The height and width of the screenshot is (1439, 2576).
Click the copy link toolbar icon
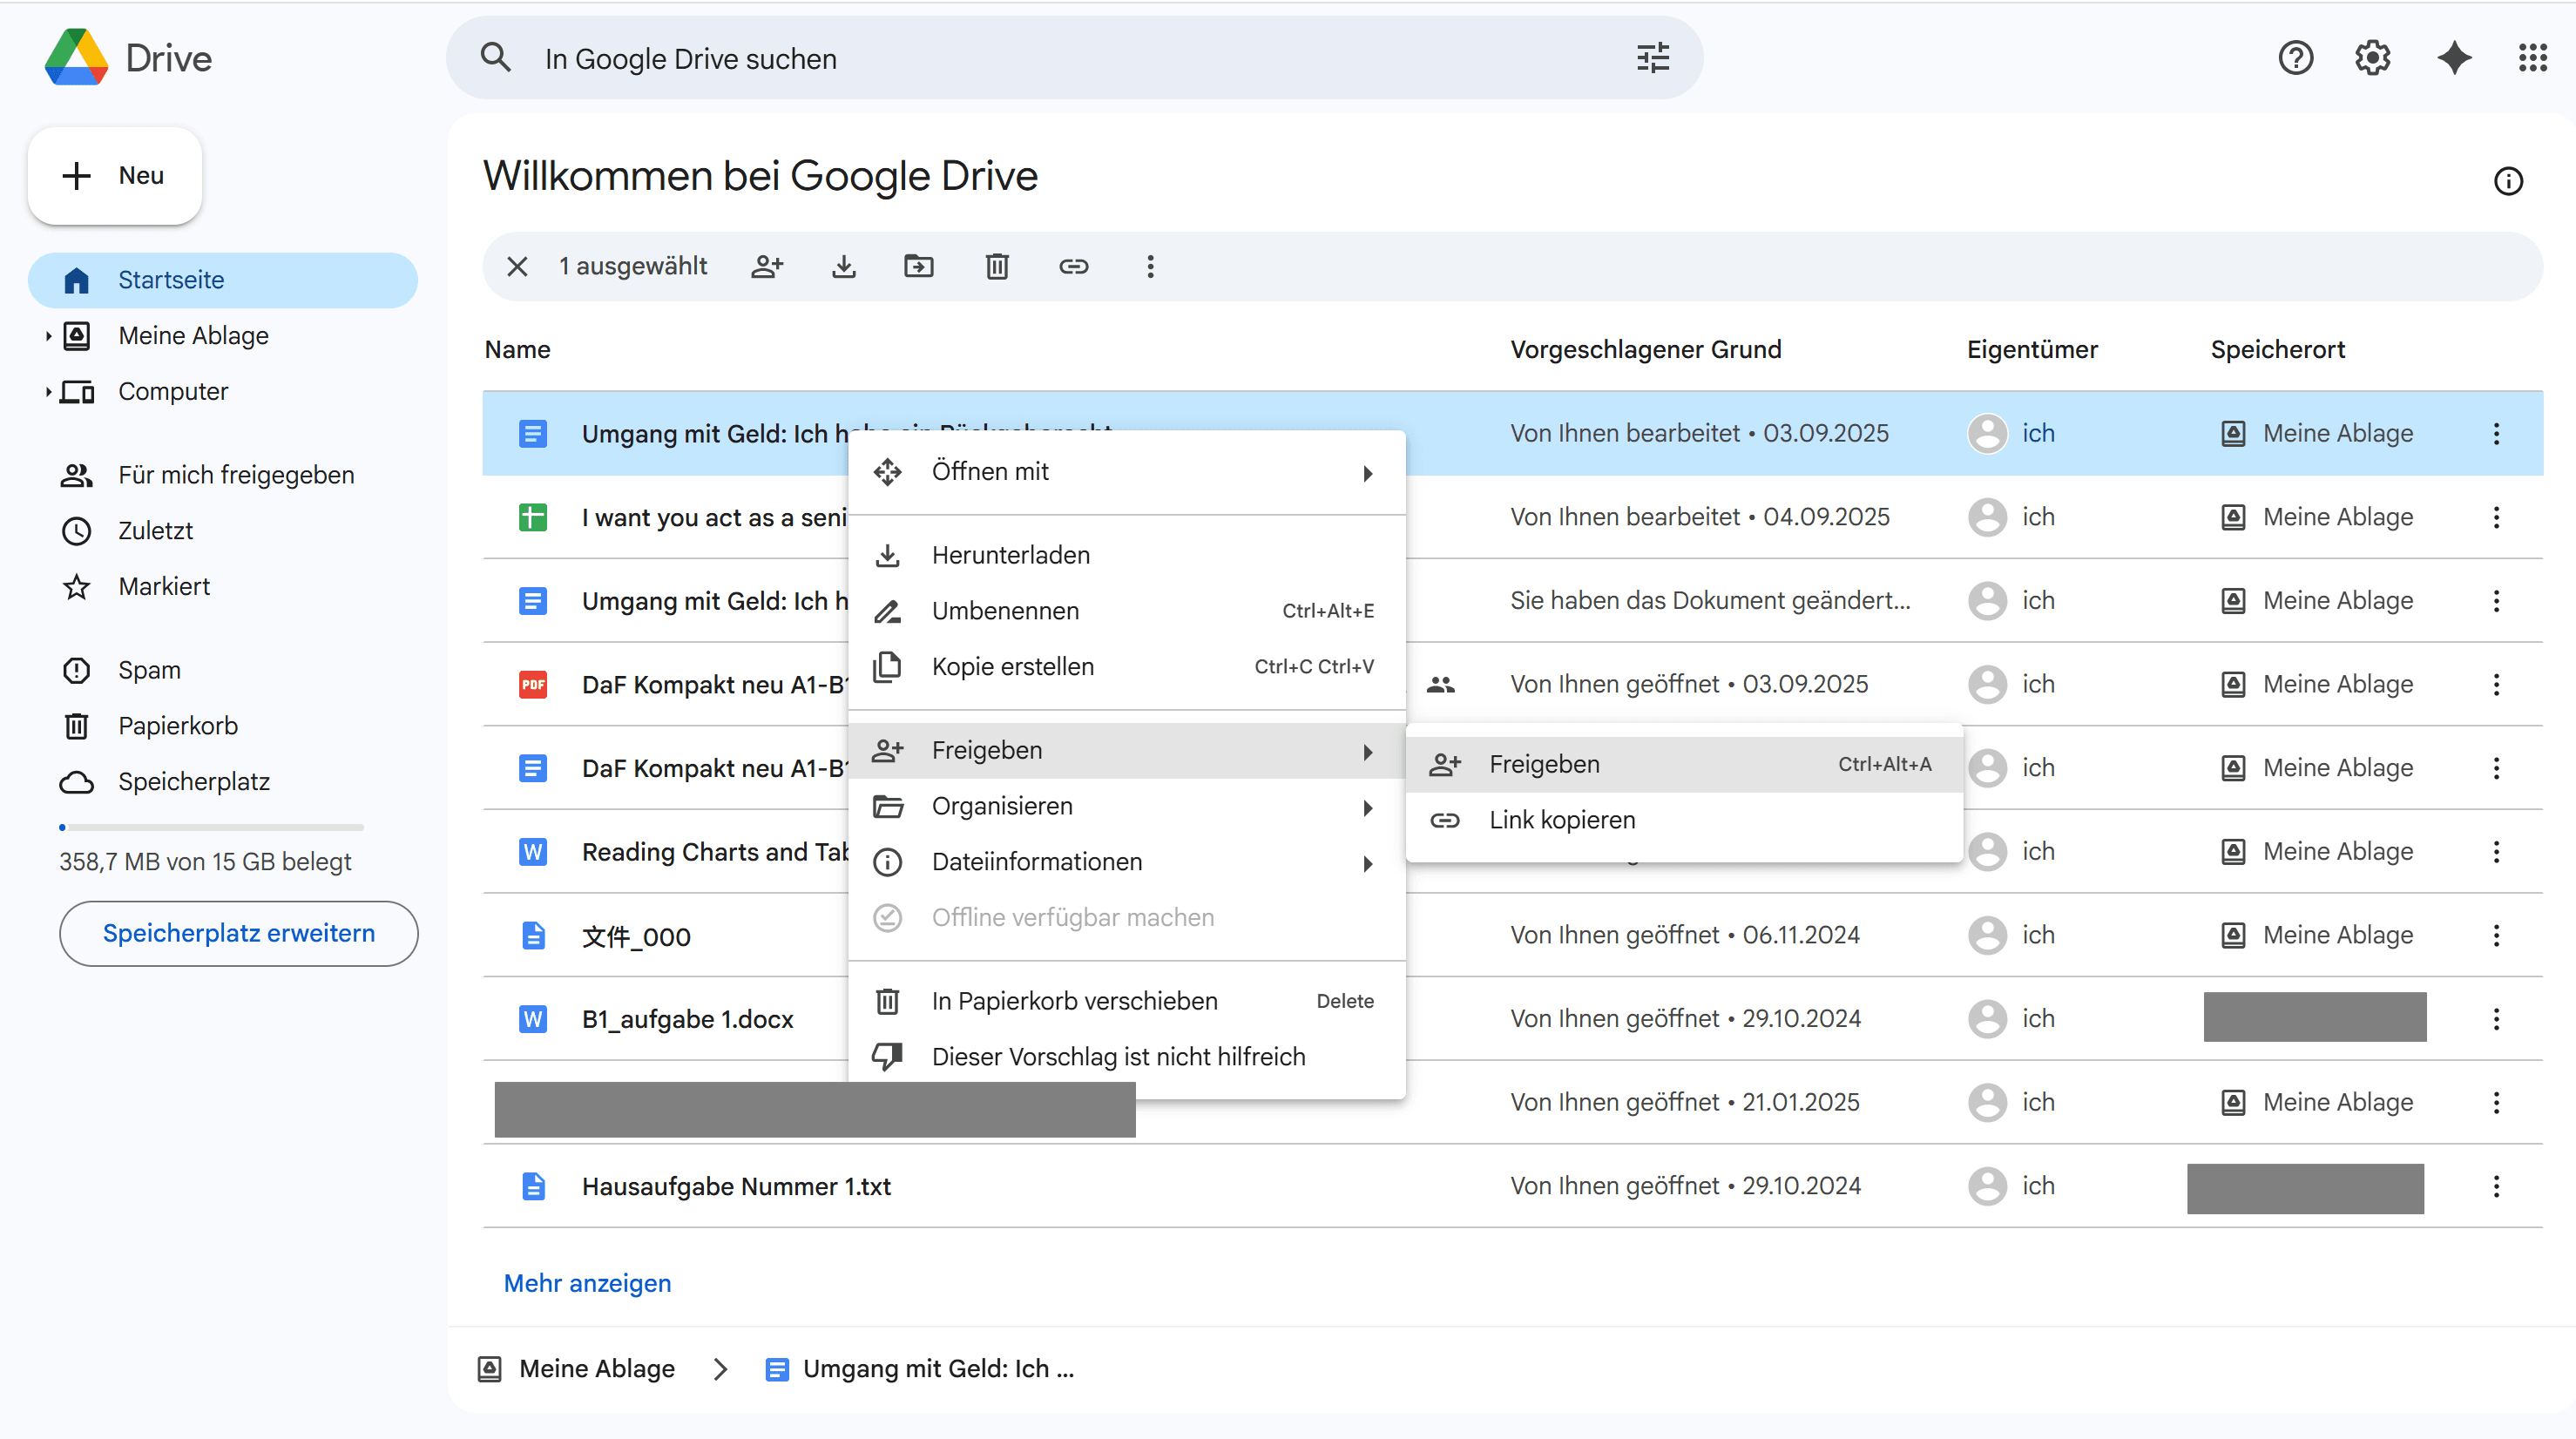tap(1074, 266)
